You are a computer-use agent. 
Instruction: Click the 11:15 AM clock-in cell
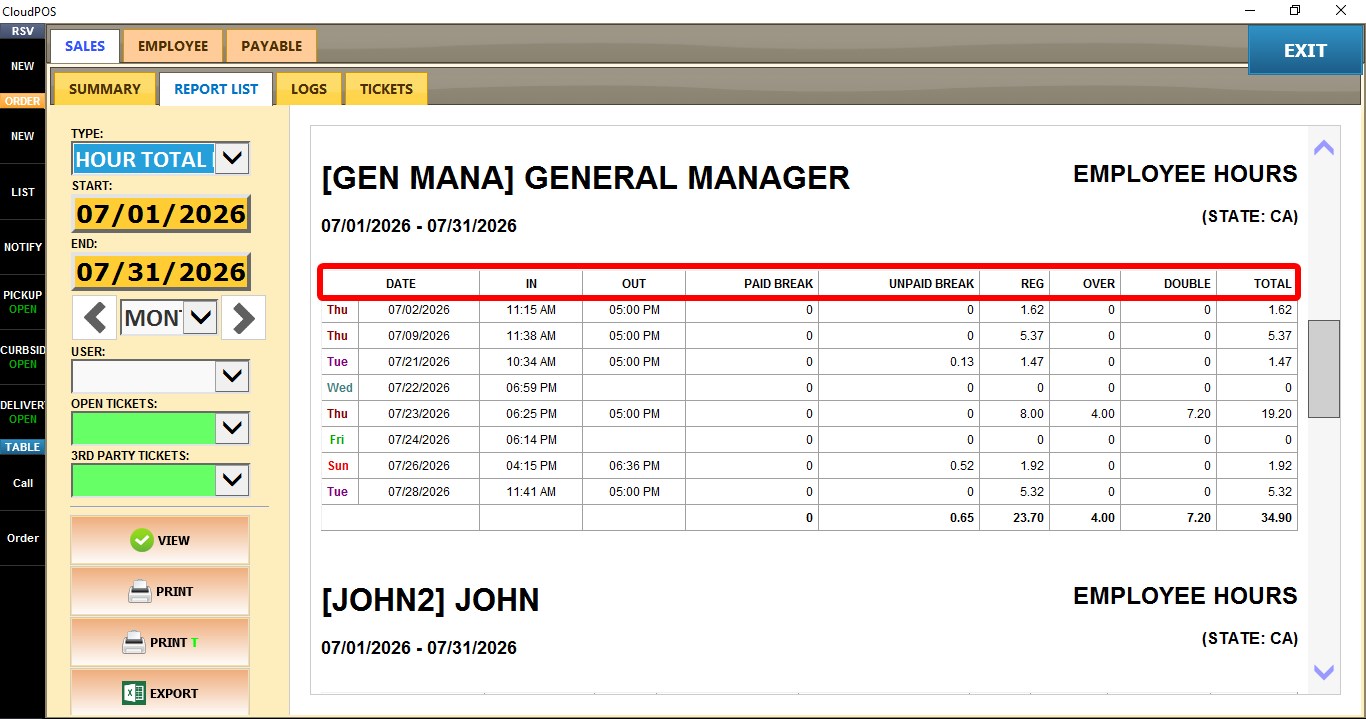click(x=531, y=310)
